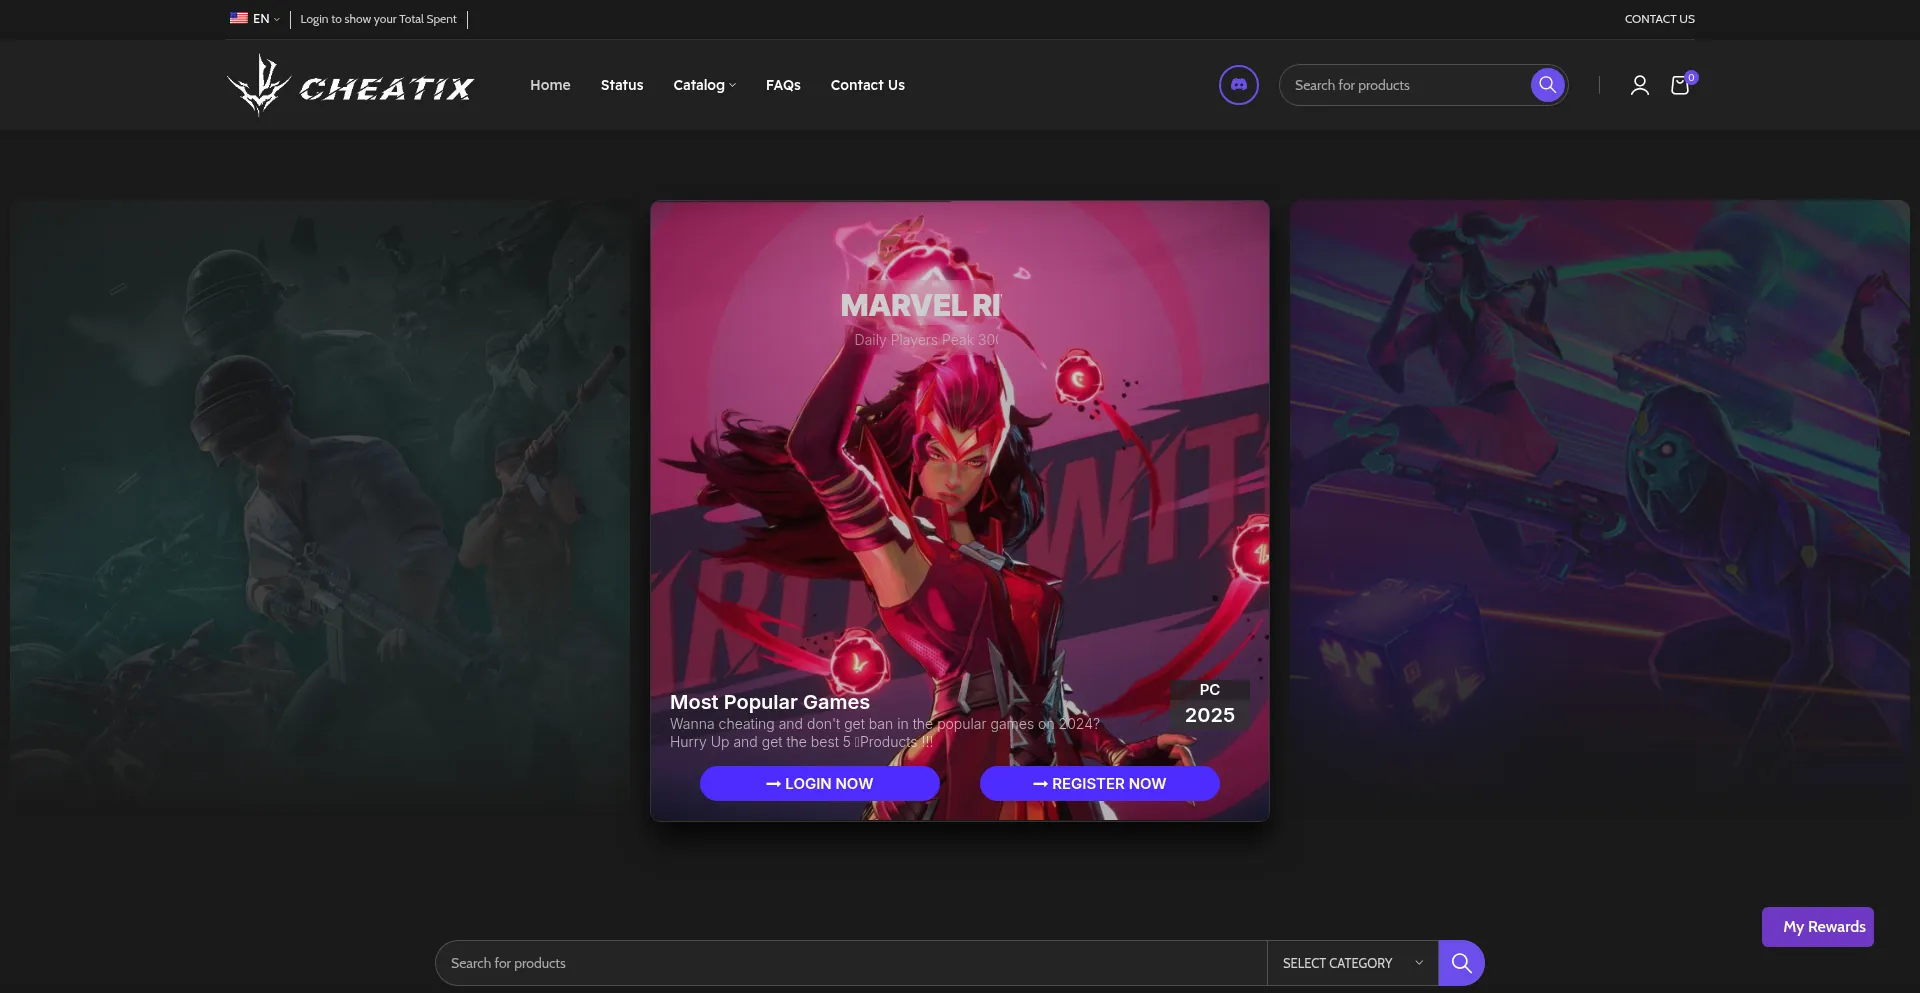The height and width of the screenshot is (993, 1920).
Task: Click the REGISTER NOW button
Action: (x=1099, y=784)
